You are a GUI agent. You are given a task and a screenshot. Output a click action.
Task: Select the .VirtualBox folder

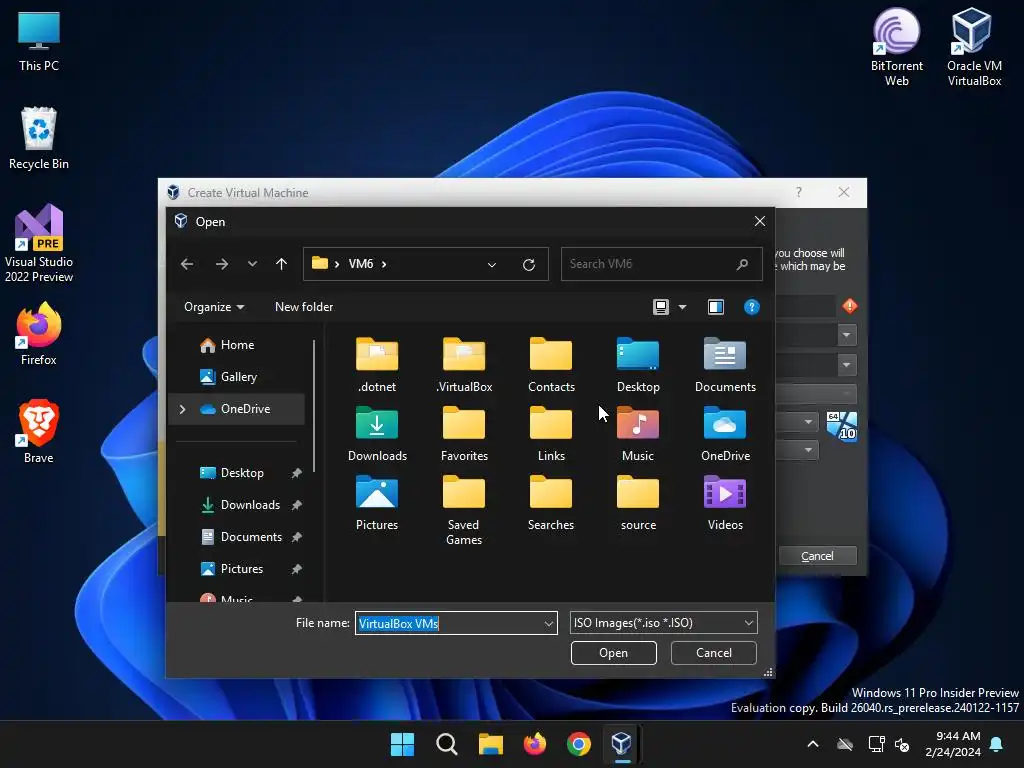click(x=464, y=365)
